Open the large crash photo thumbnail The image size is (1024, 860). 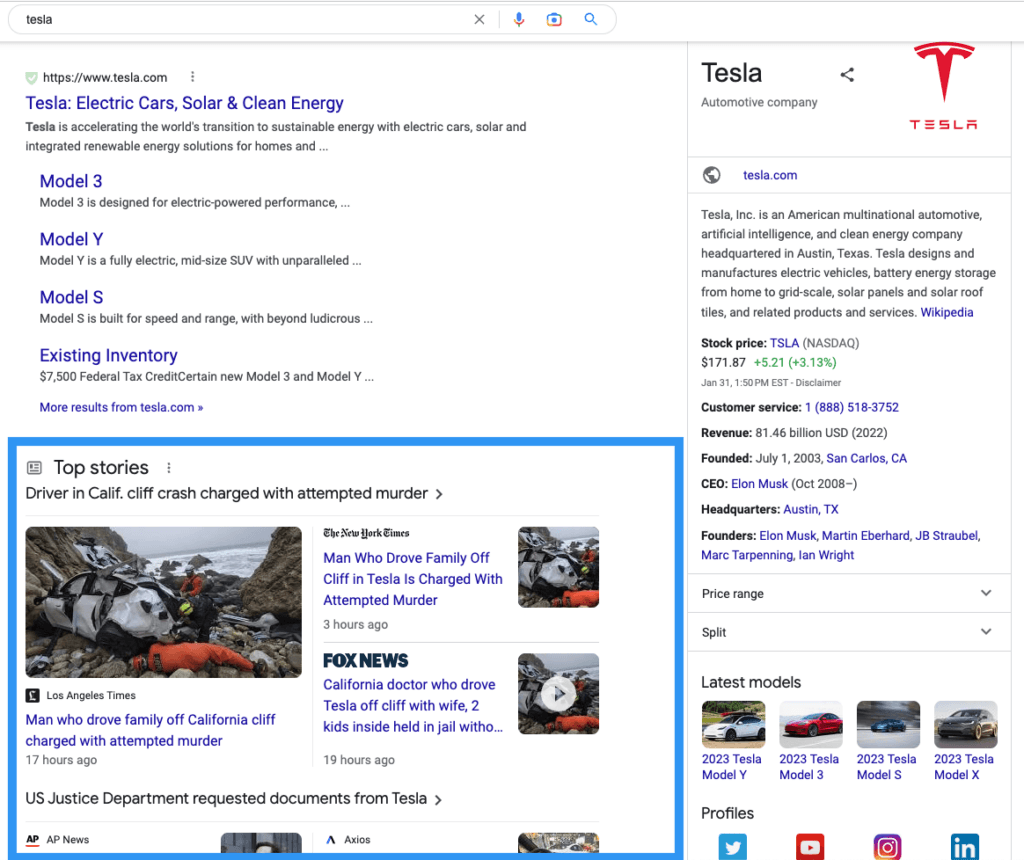click(x=163, y=602)
